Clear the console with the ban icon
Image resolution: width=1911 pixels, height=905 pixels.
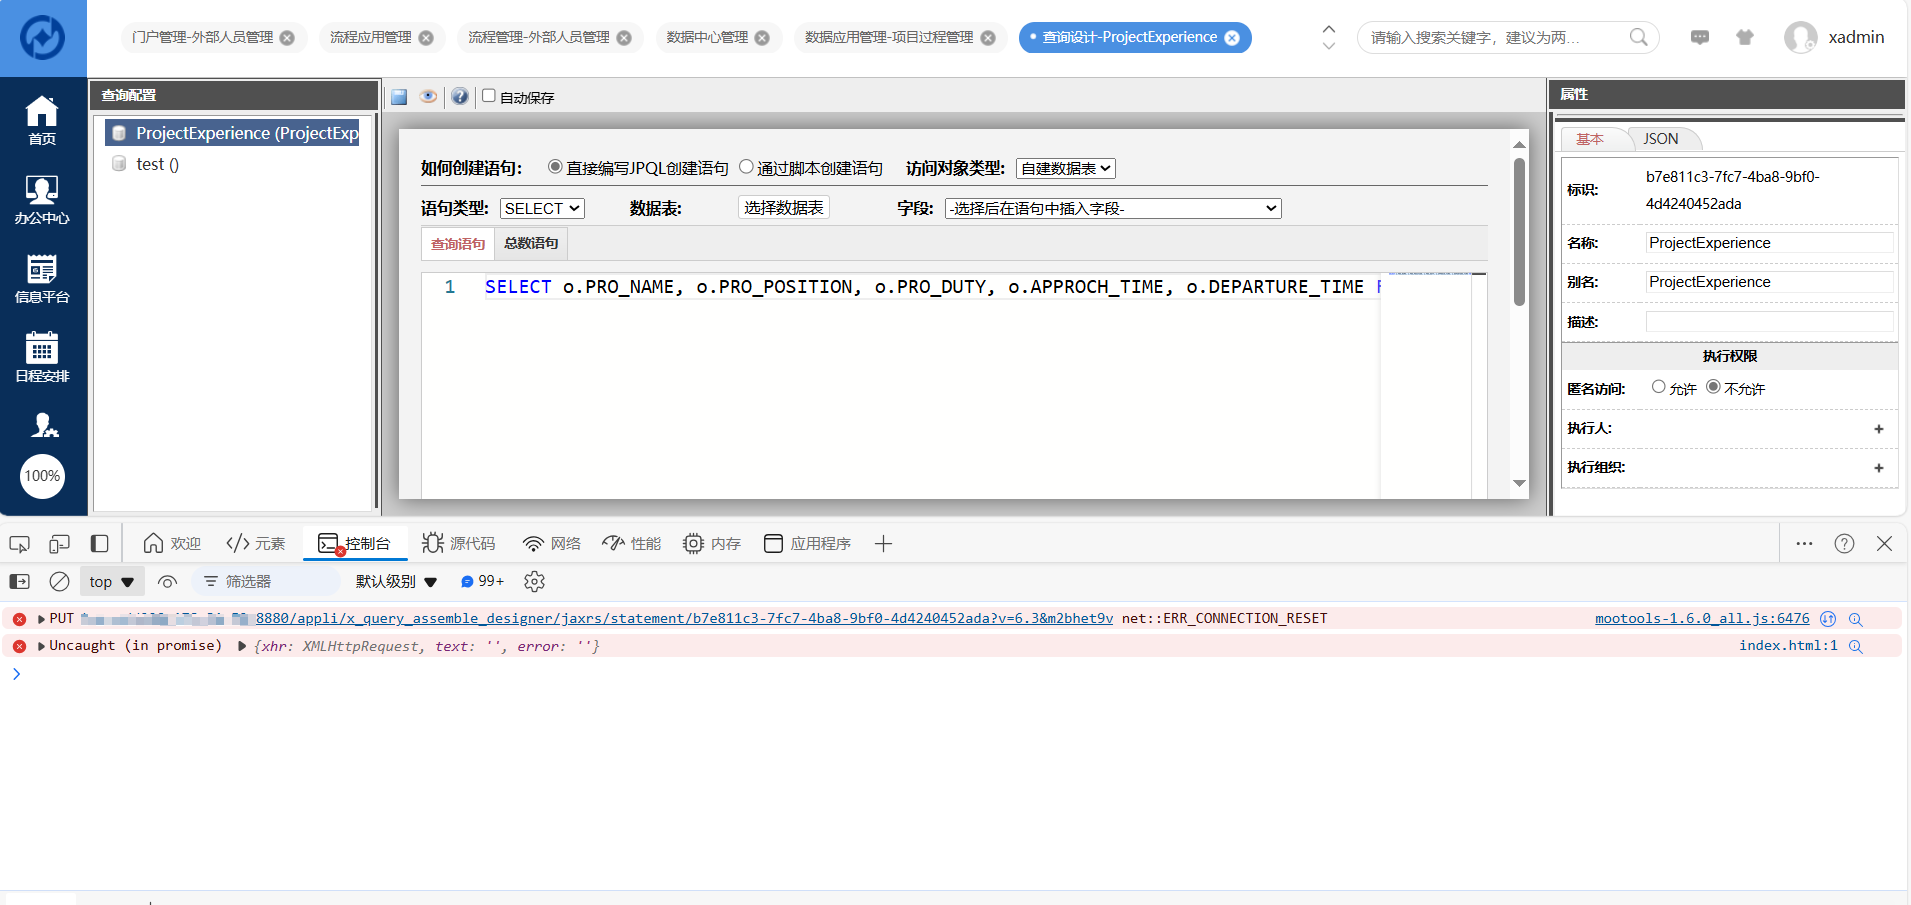[59, 582]
